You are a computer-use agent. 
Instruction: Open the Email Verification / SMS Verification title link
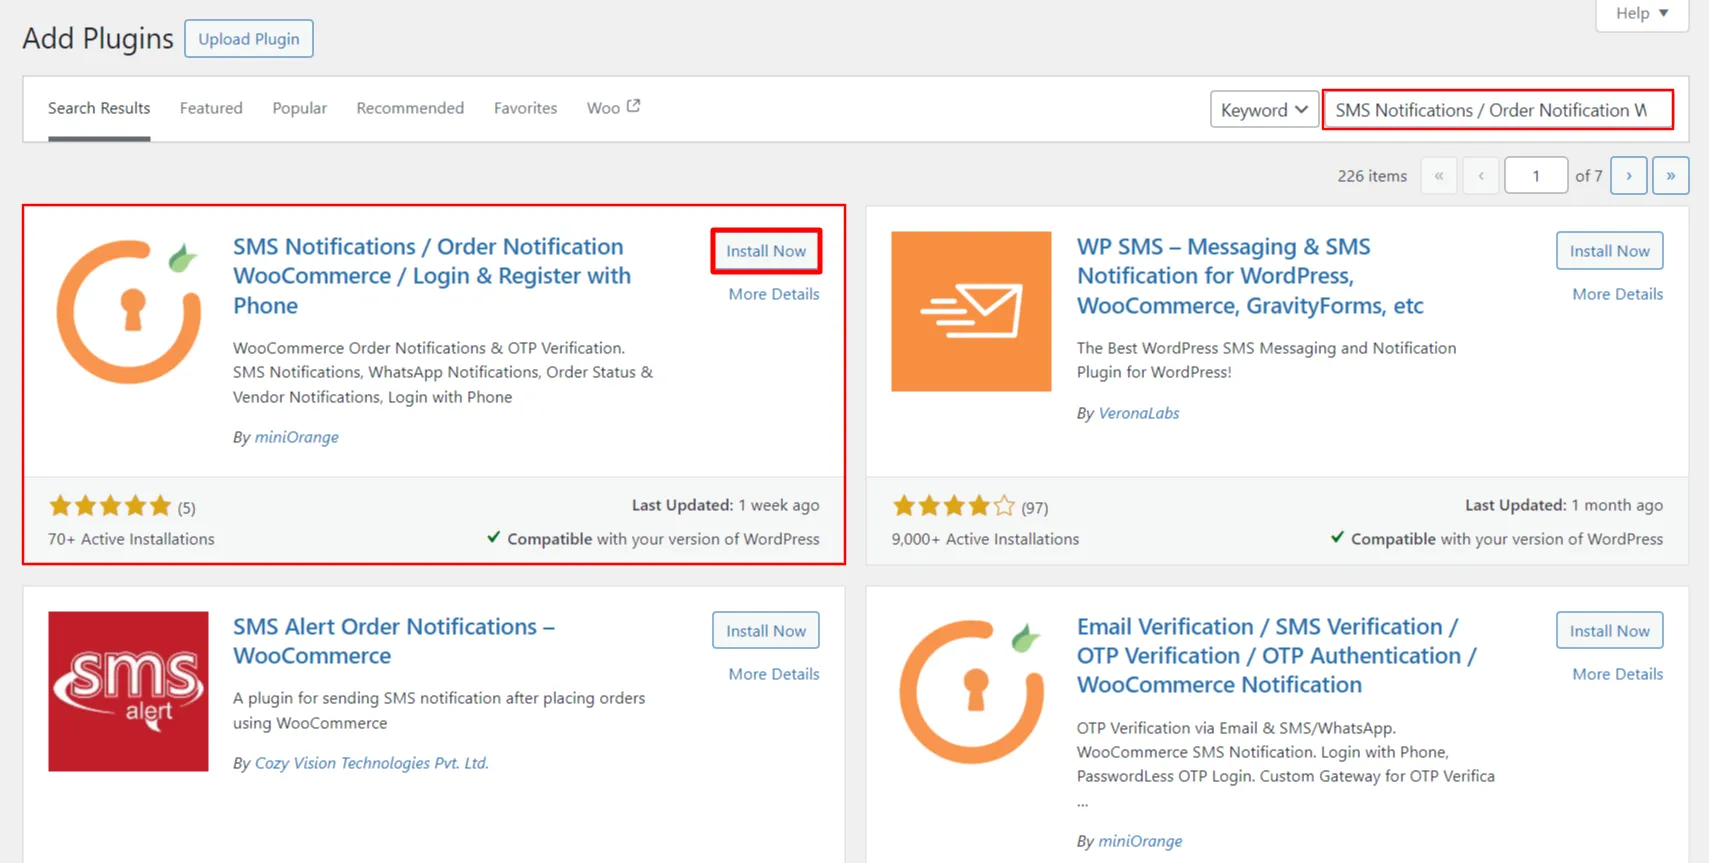click(1277, 656)
